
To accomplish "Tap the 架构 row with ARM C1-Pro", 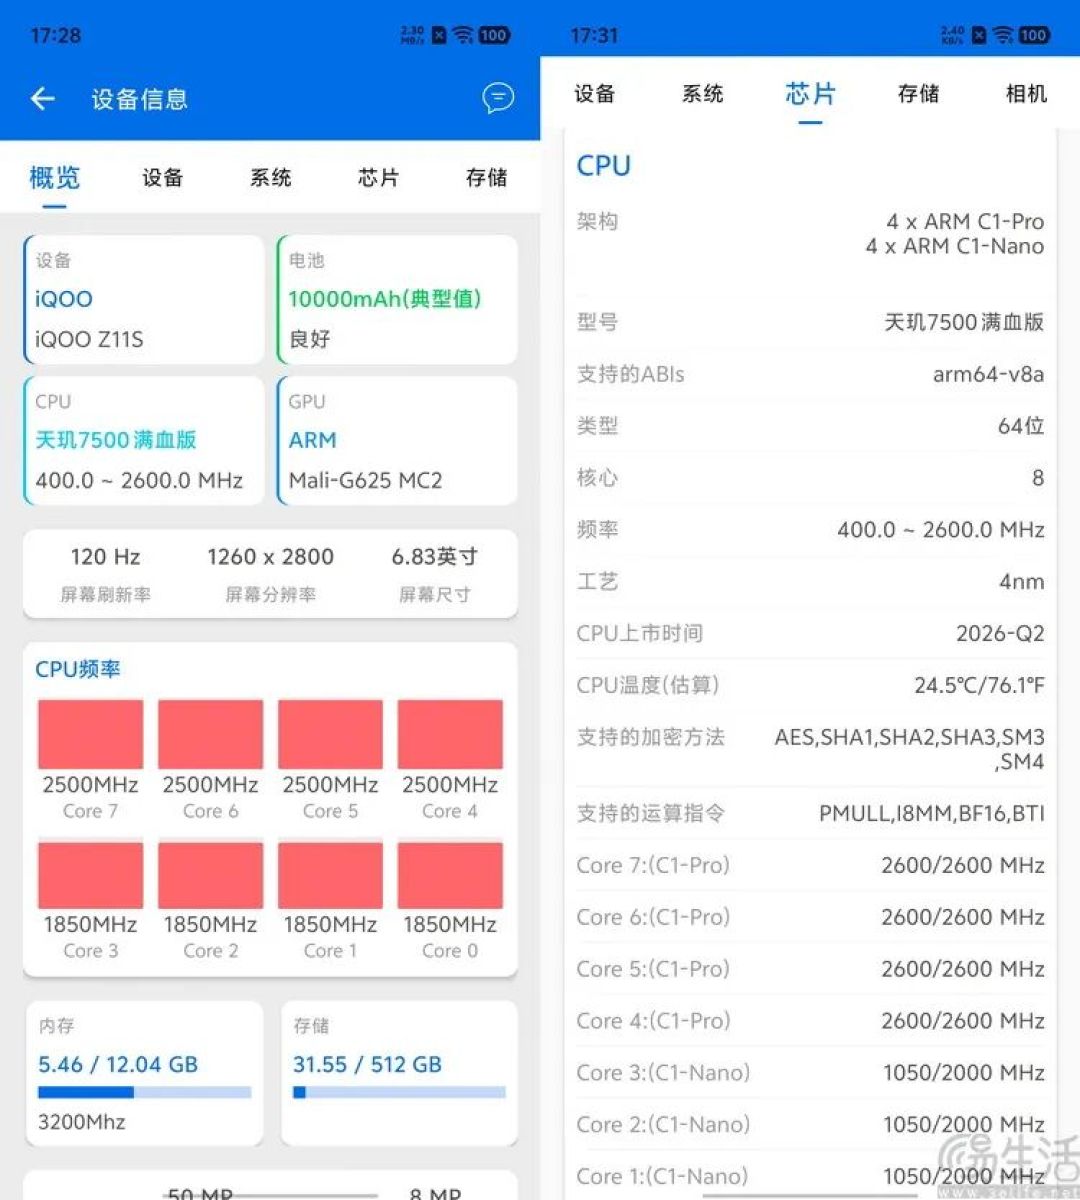I will pos(810,234).
